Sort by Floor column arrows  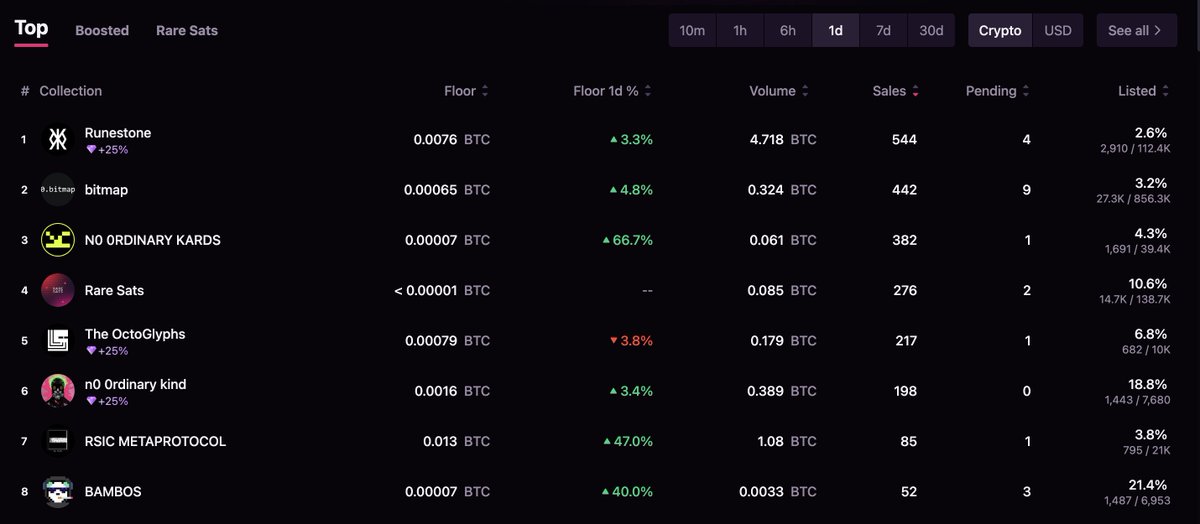485,91
